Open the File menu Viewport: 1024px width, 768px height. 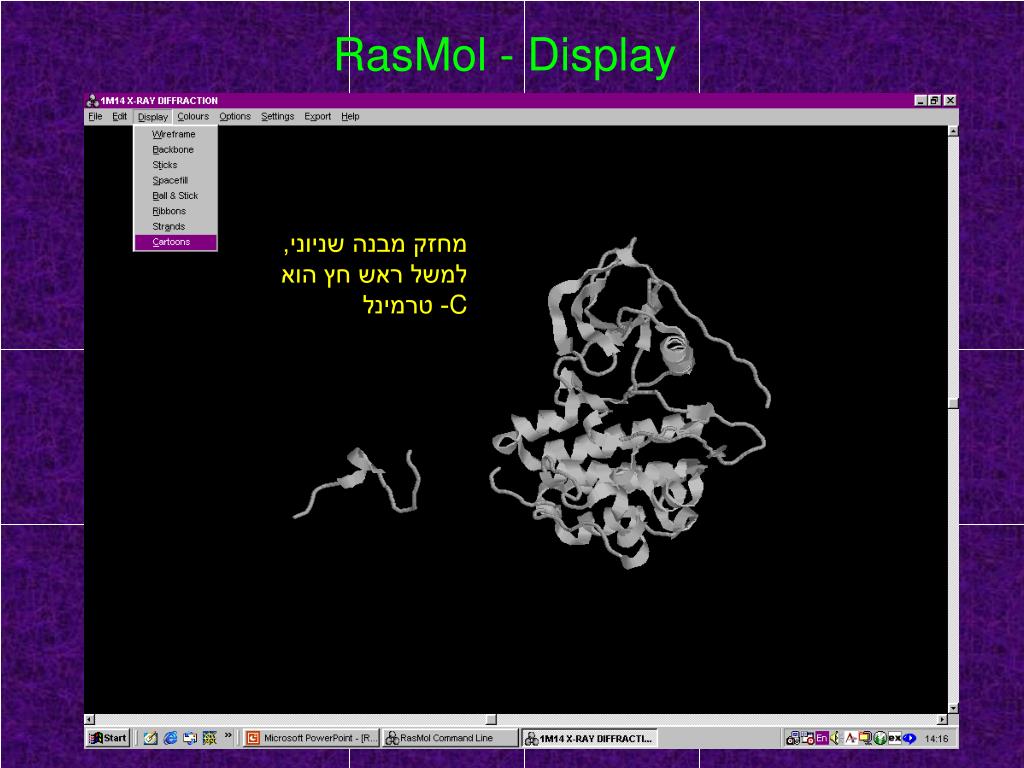point(95,116)
